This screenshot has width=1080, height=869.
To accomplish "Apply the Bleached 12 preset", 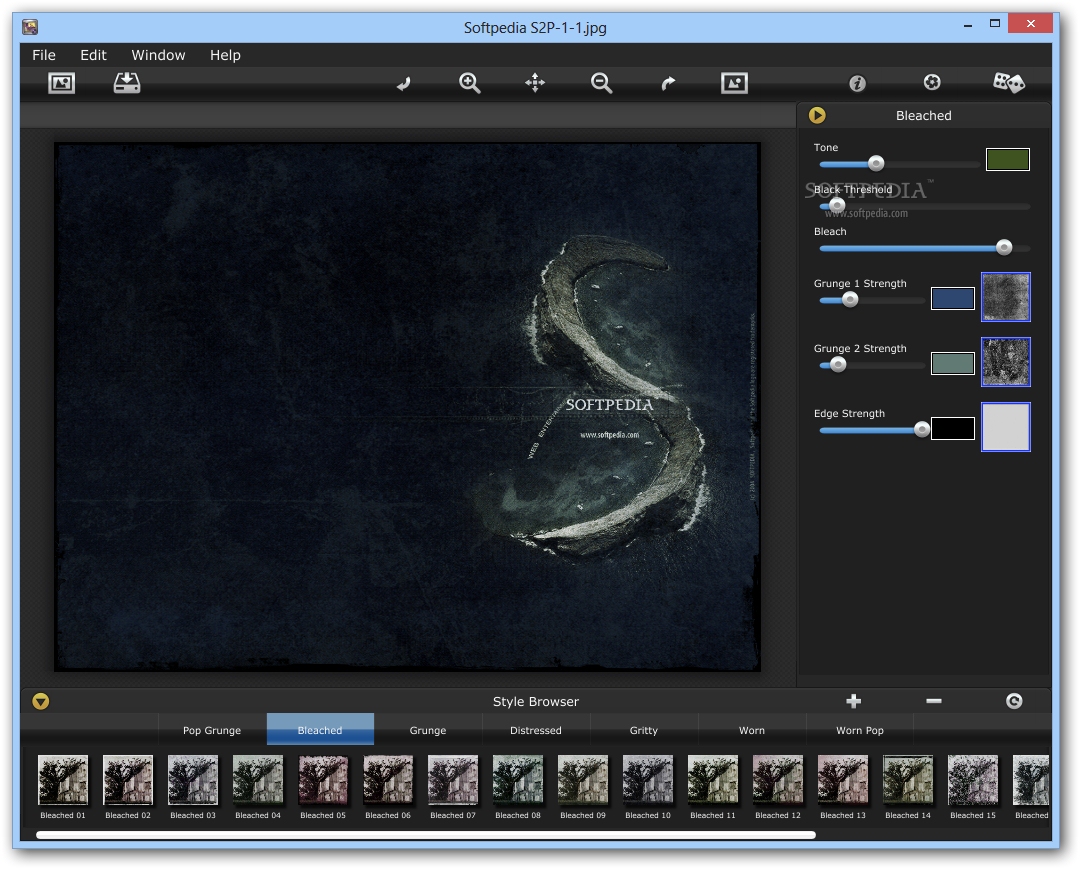I will pyautogui.click(x=778, y=780).
